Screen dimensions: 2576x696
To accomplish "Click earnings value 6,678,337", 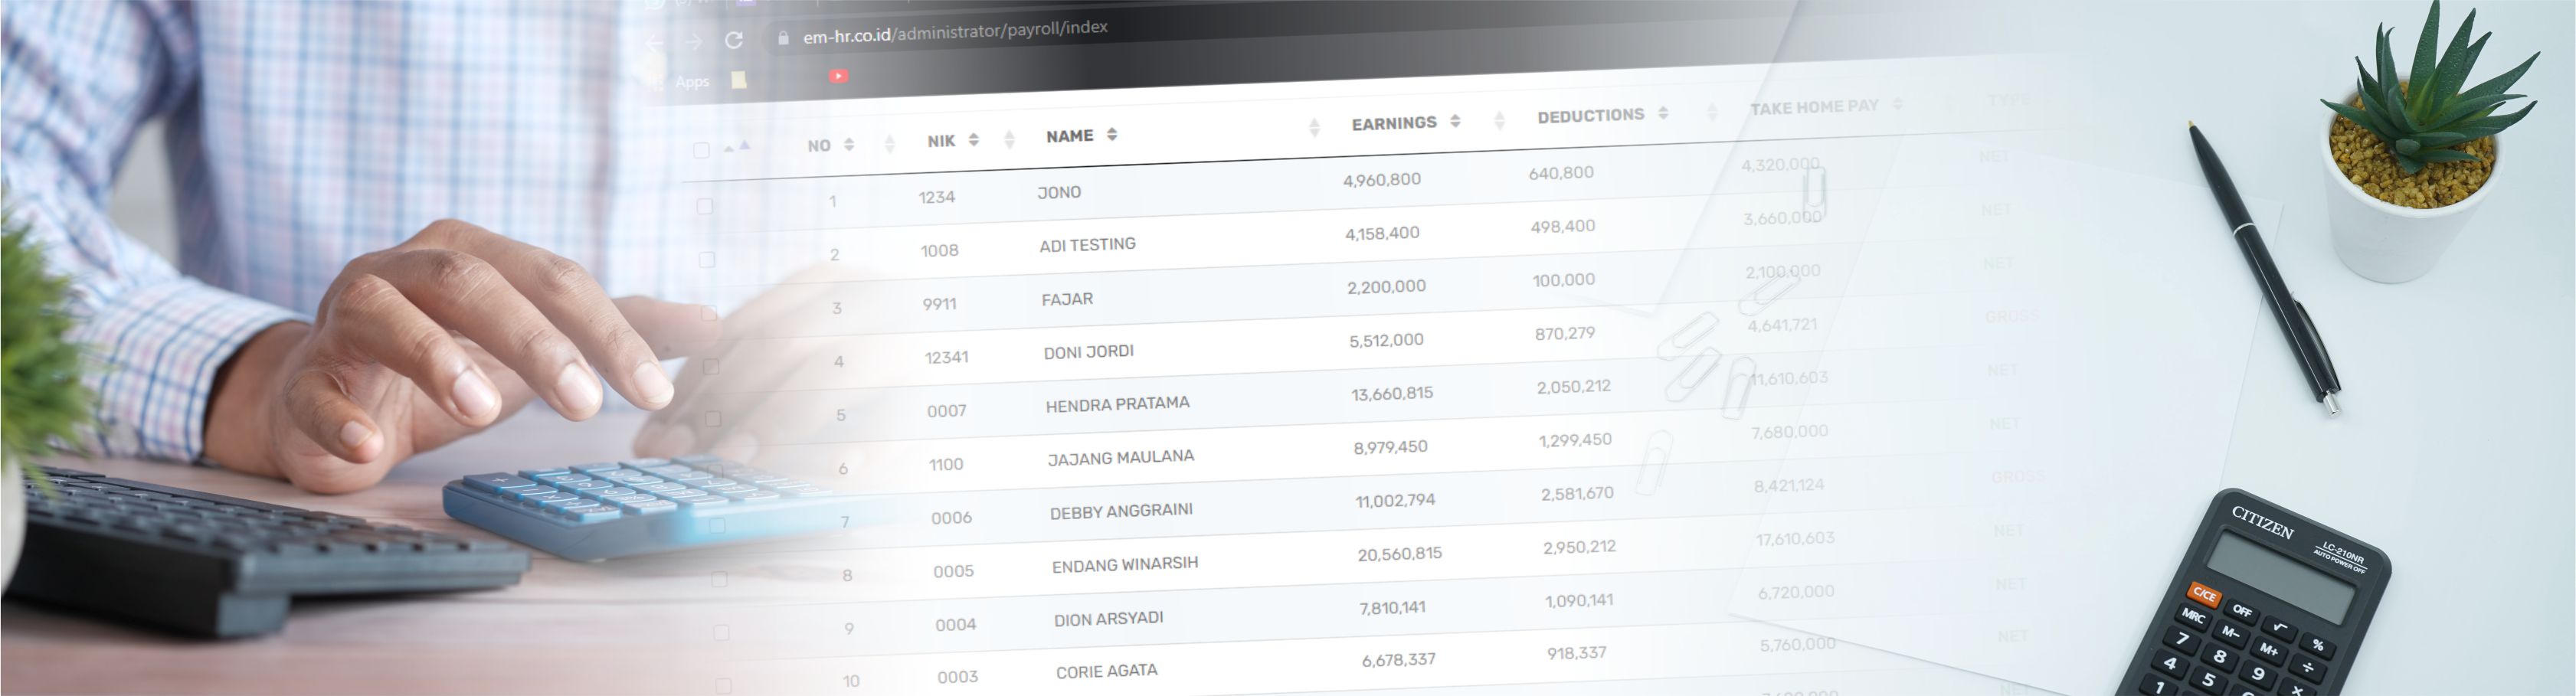I will tap(1399, 661).
